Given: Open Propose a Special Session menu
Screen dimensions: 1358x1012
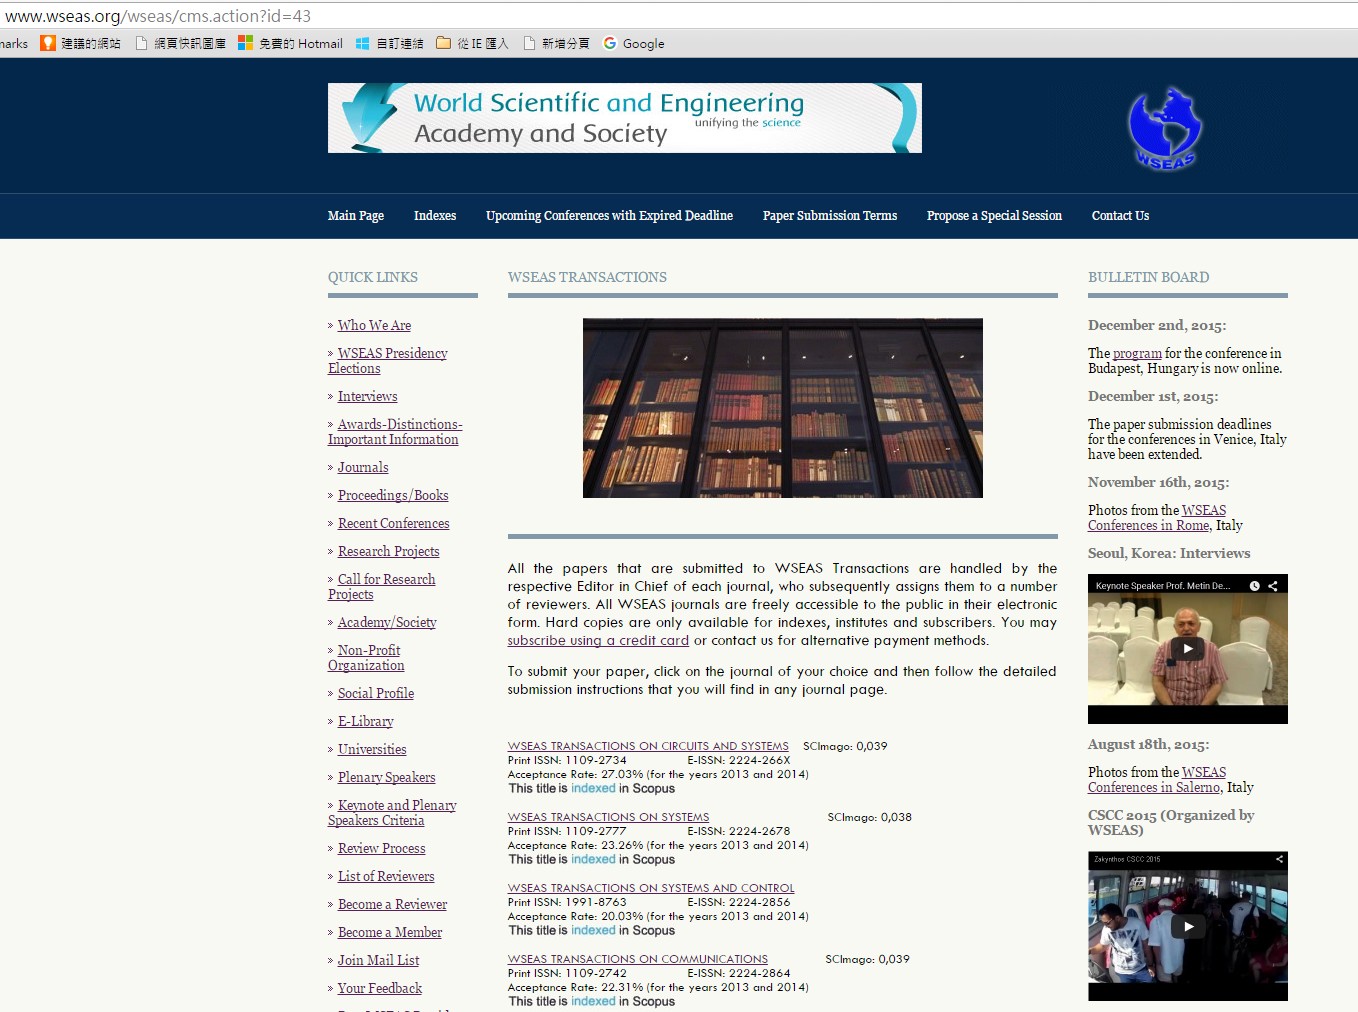Looking at the screenshot, I should 994,216.
